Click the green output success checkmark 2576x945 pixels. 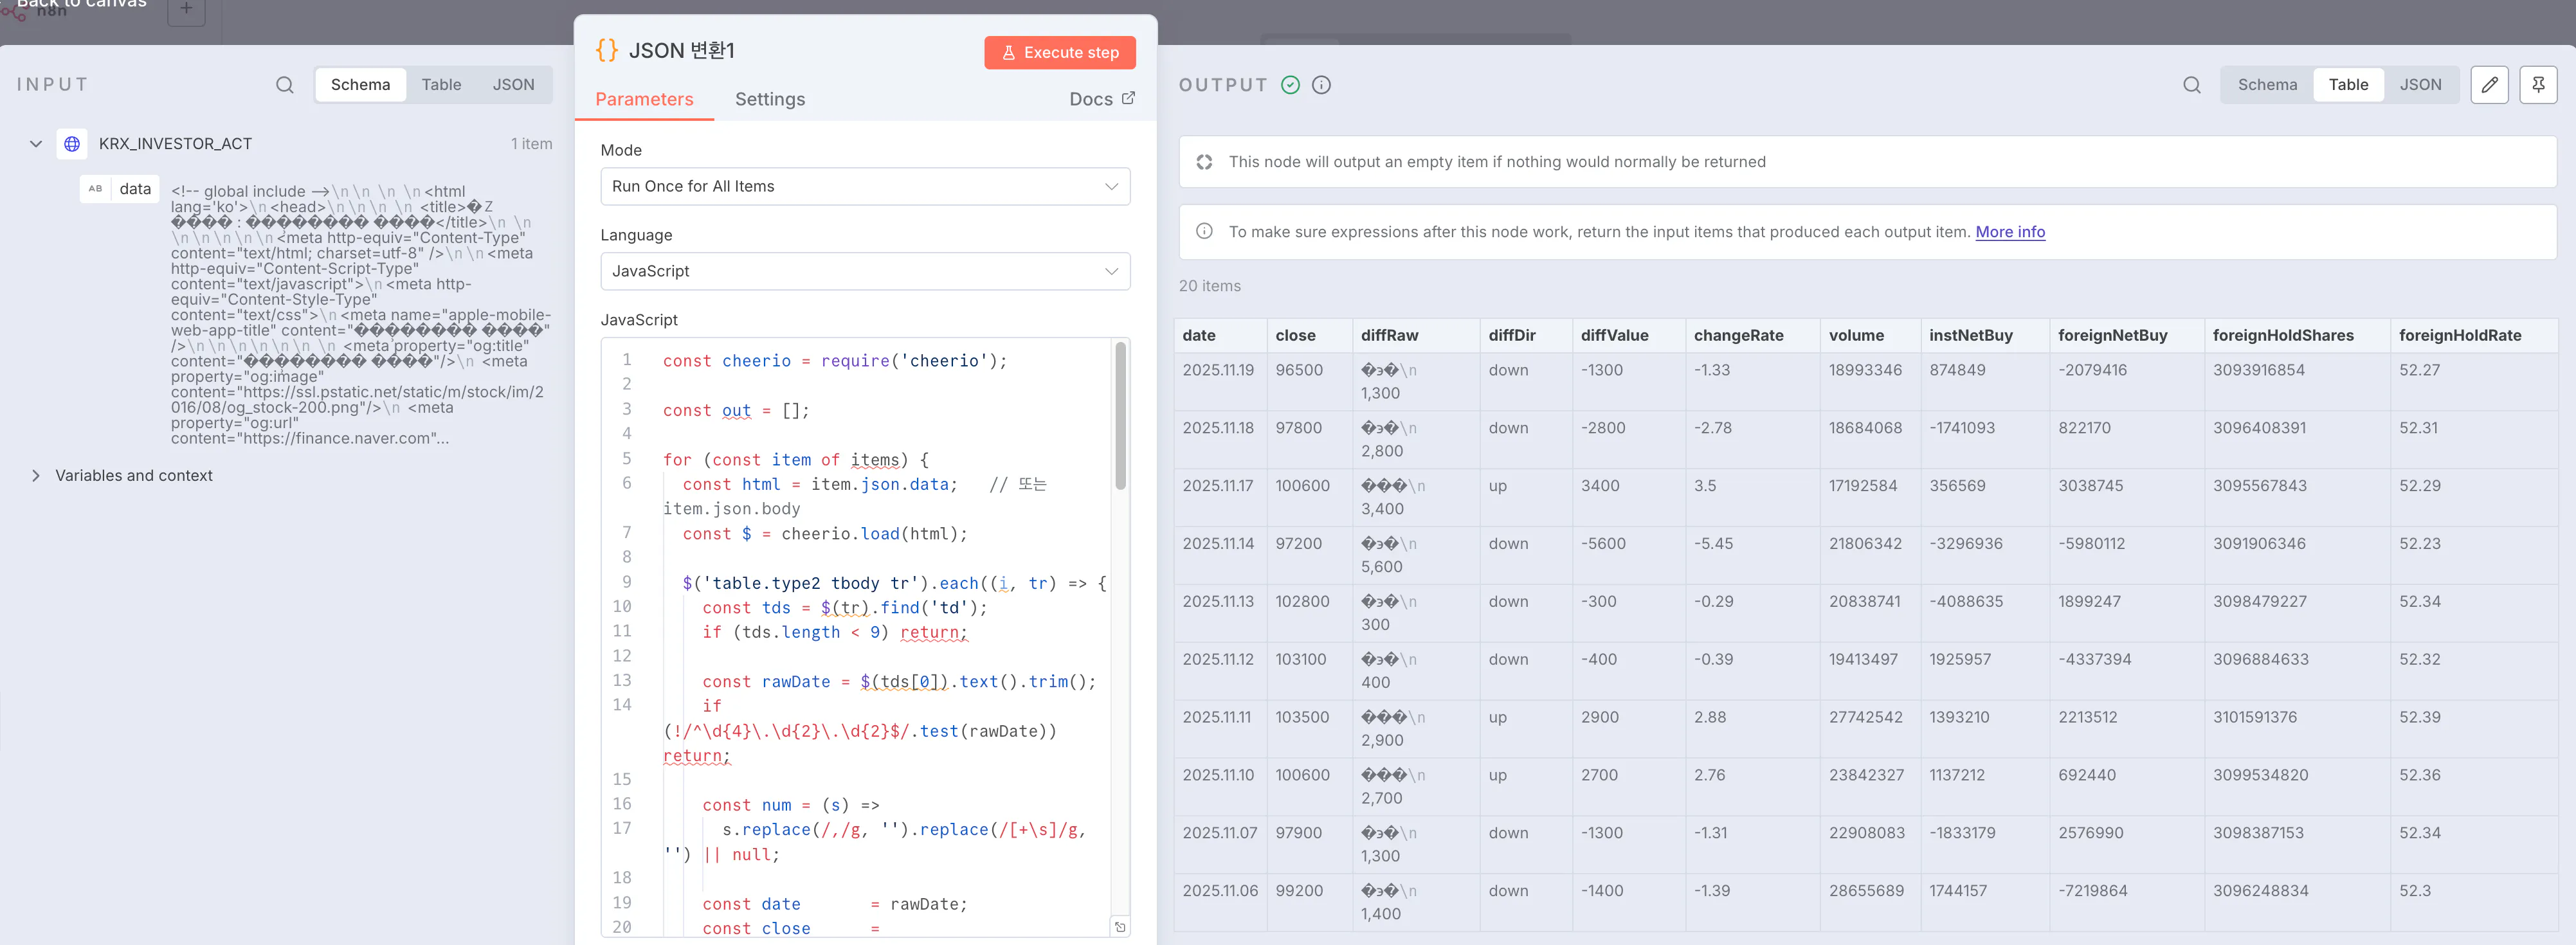(1290, 85)
